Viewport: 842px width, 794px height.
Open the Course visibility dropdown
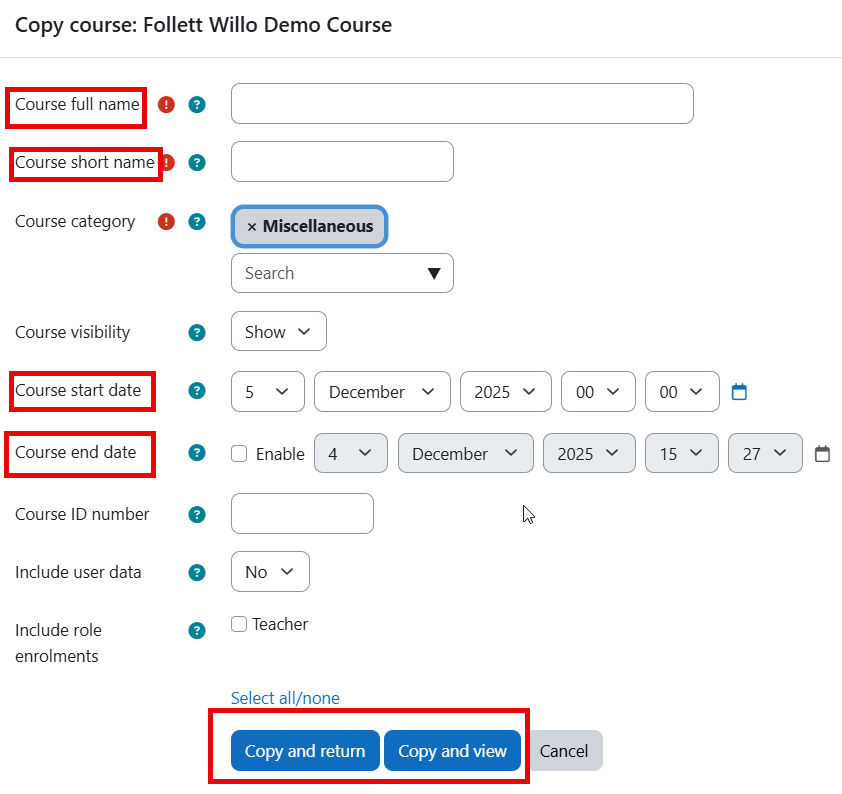[x=278, y=331]
